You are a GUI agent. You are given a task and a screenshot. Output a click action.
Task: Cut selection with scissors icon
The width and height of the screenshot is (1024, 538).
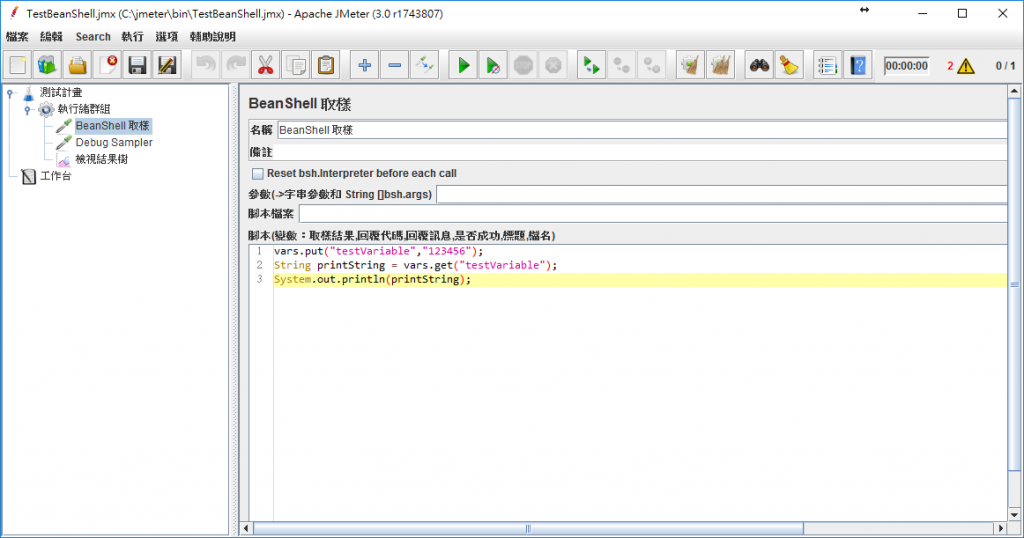pos(265,65)
